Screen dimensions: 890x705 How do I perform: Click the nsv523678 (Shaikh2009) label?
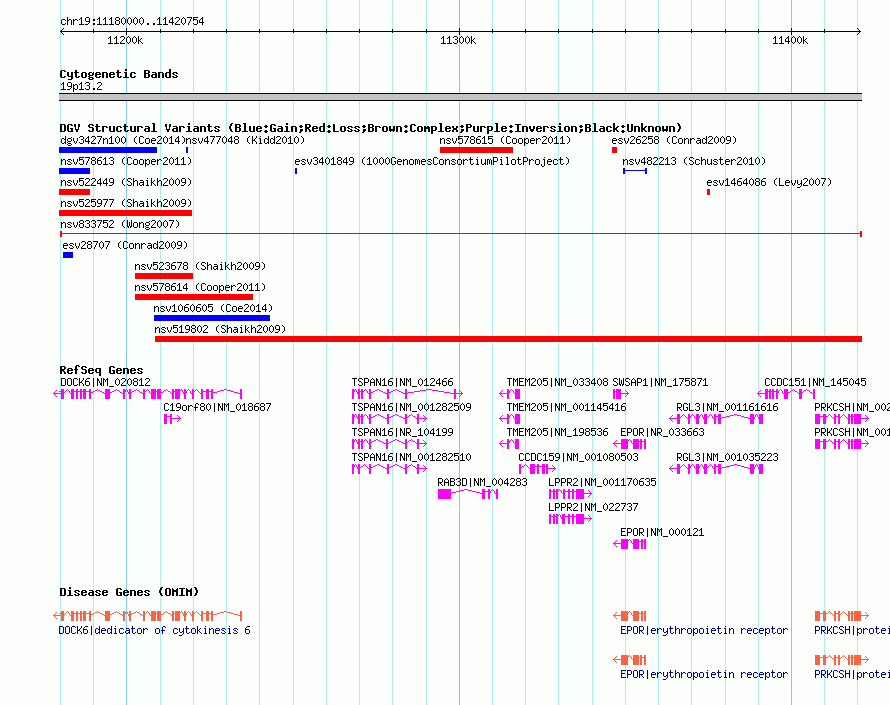(200, 266)
